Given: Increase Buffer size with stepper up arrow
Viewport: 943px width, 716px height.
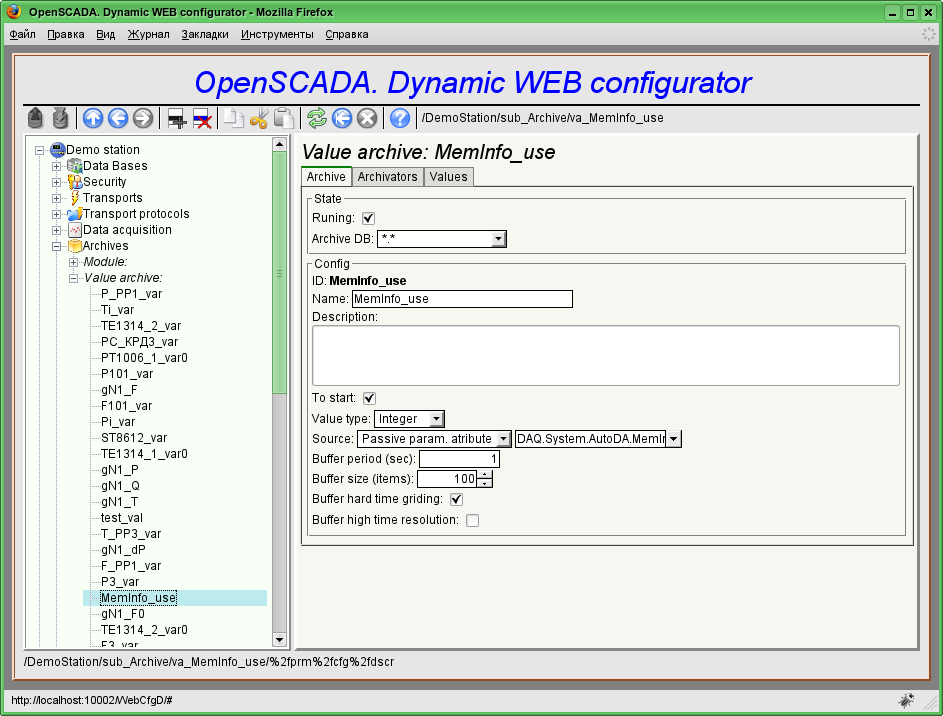Looking at the screenshot, I should click(485, 475).
